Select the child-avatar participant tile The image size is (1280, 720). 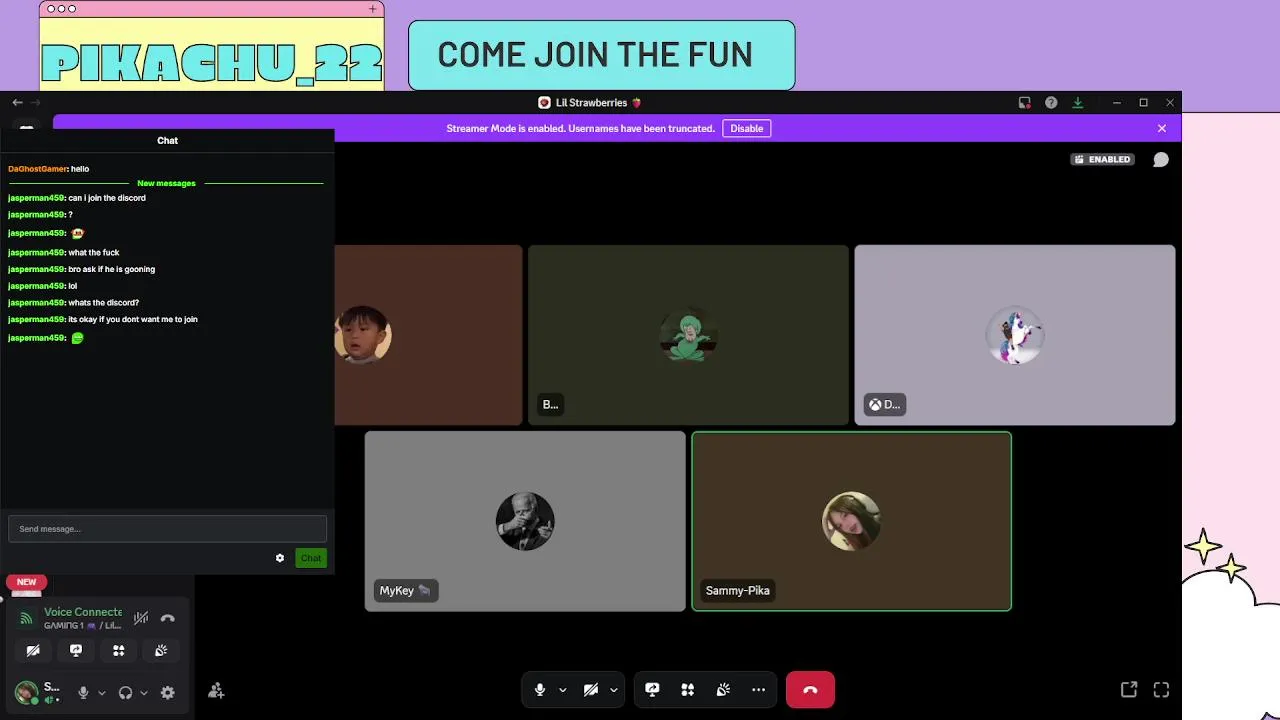[428, 335]
